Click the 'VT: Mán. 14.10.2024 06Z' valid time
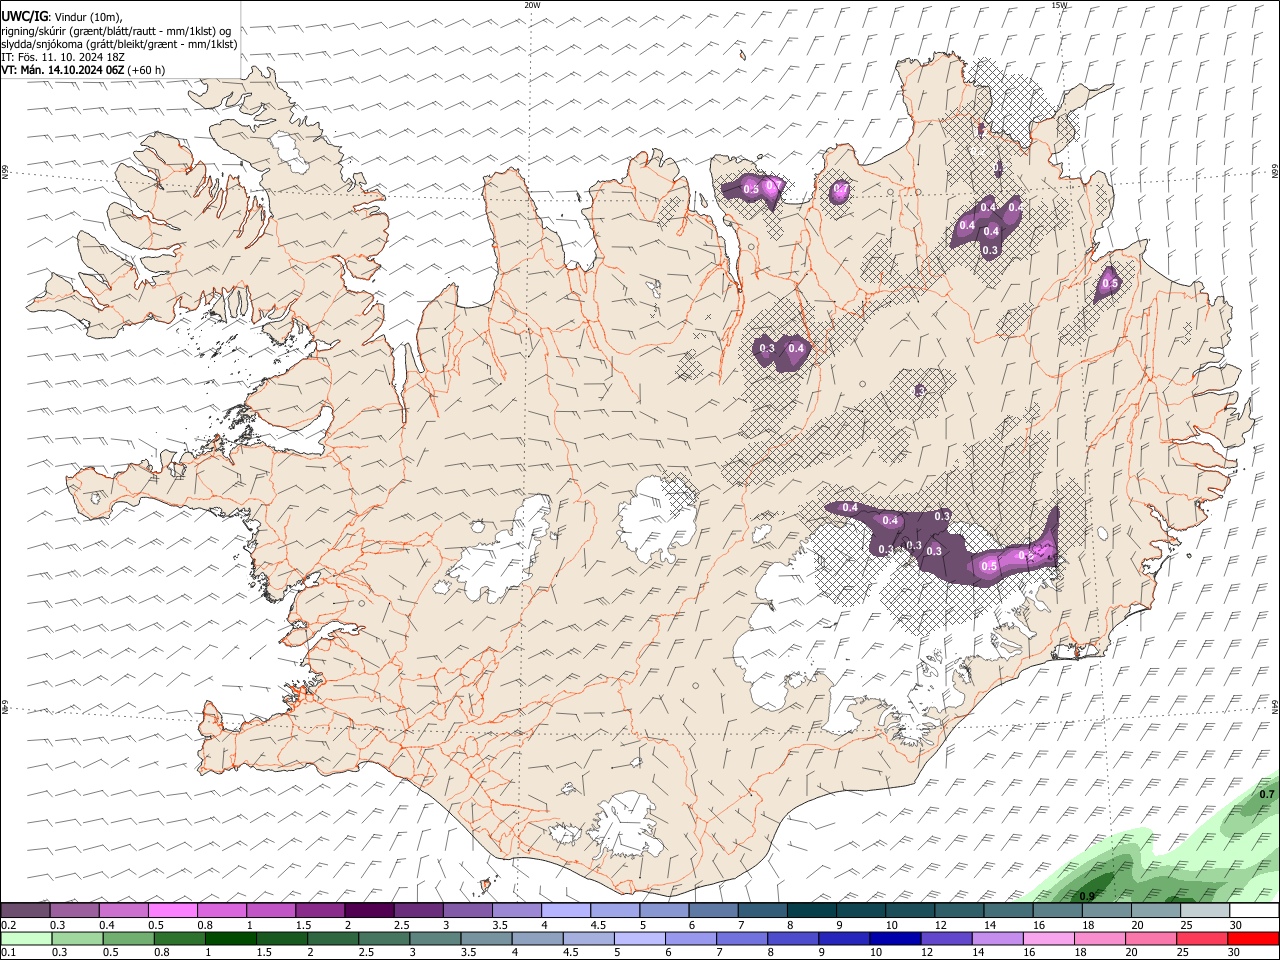 (x=63, y=70)
